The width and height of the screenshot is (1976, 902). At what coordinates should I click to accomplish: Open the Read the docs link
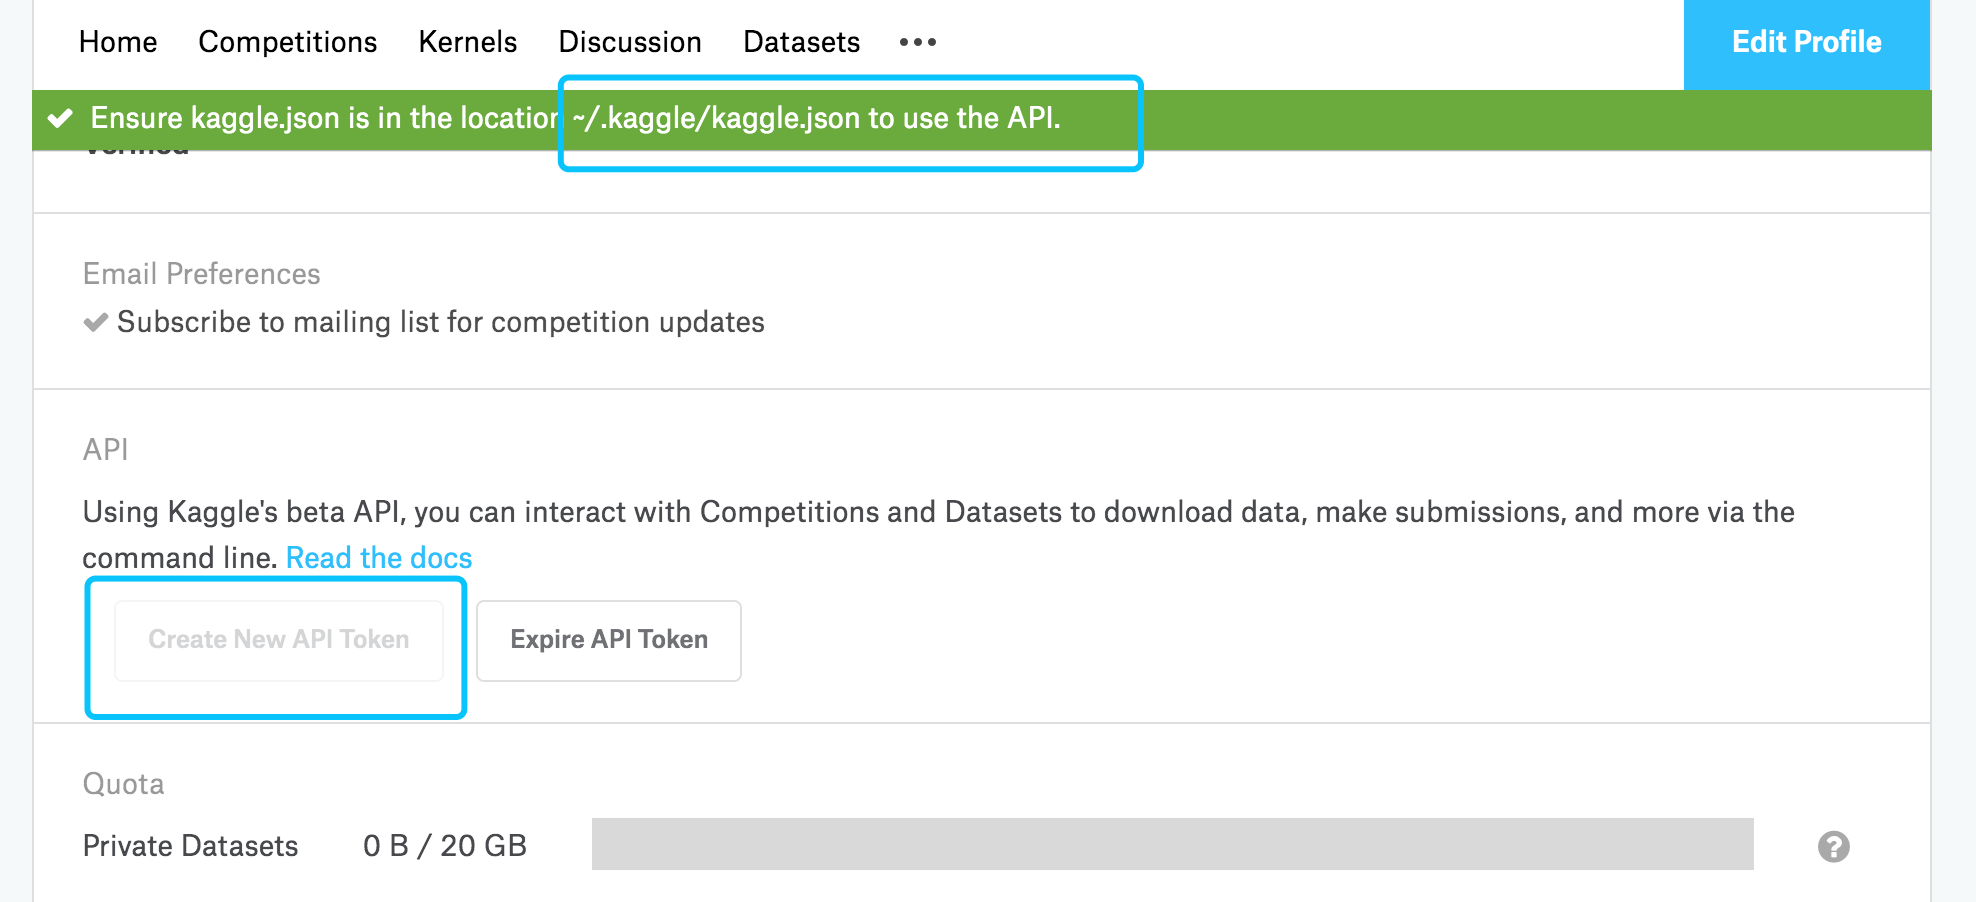[379, 558]
